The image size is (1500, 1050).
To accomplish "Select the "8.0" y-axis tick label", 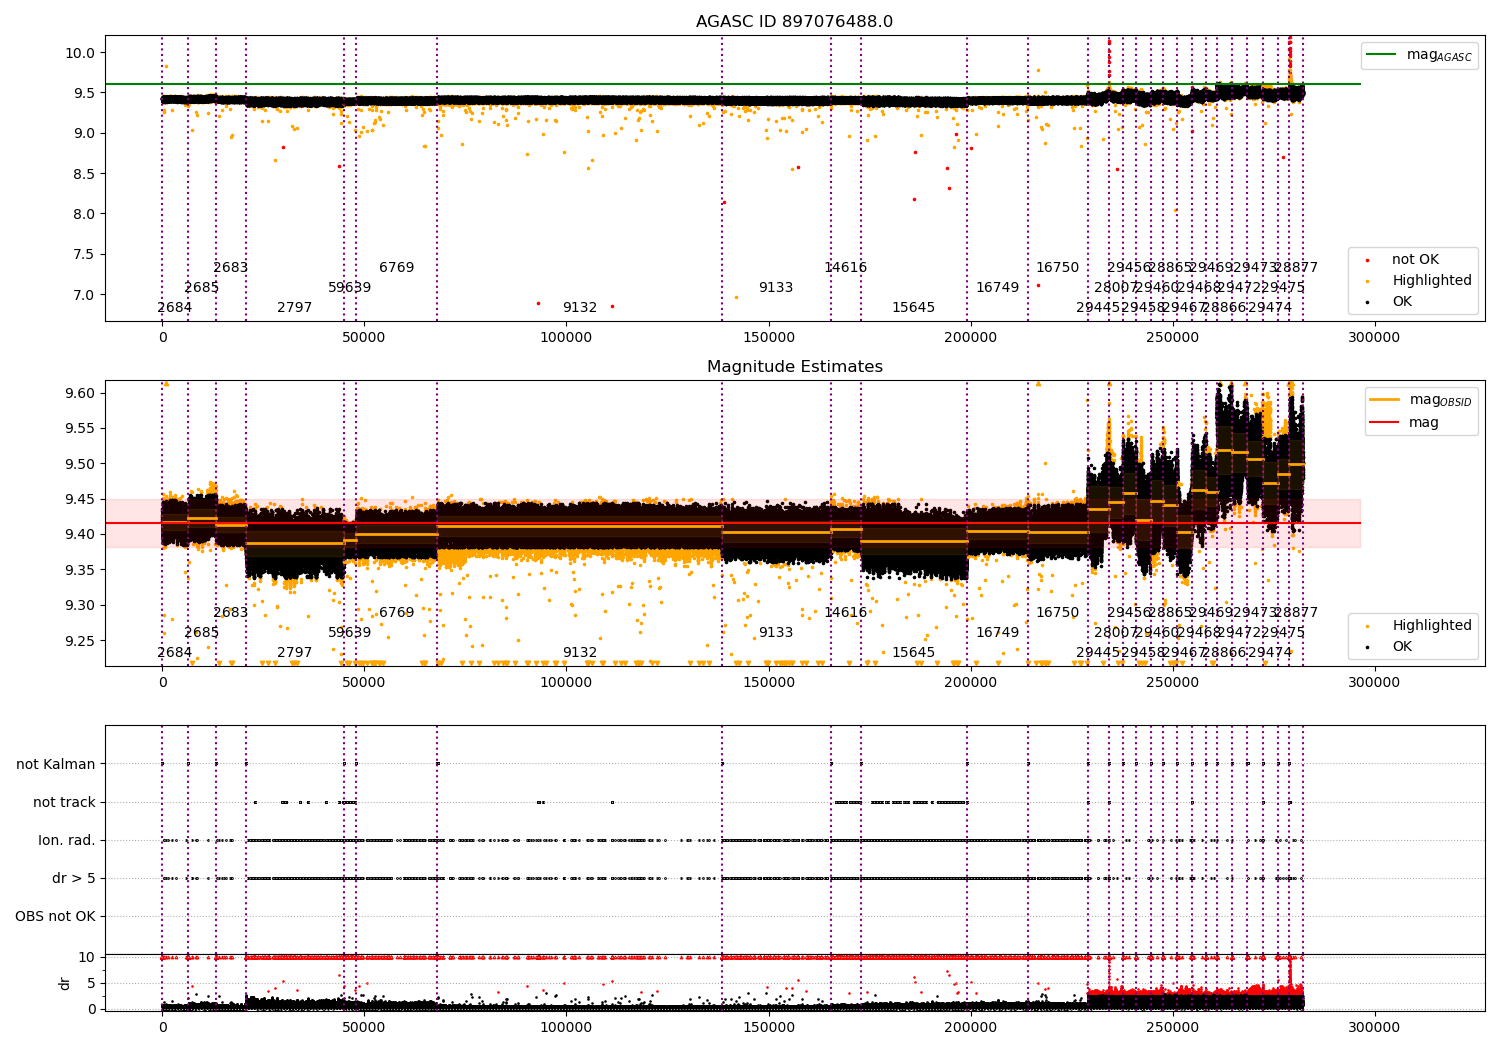I will tap(86, 214).
